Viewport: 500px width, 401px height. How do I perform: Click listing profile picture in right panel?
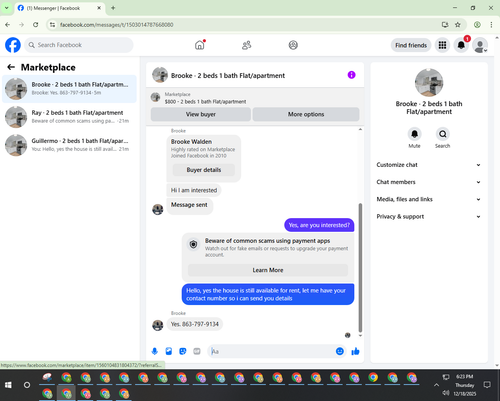[429, 83]
